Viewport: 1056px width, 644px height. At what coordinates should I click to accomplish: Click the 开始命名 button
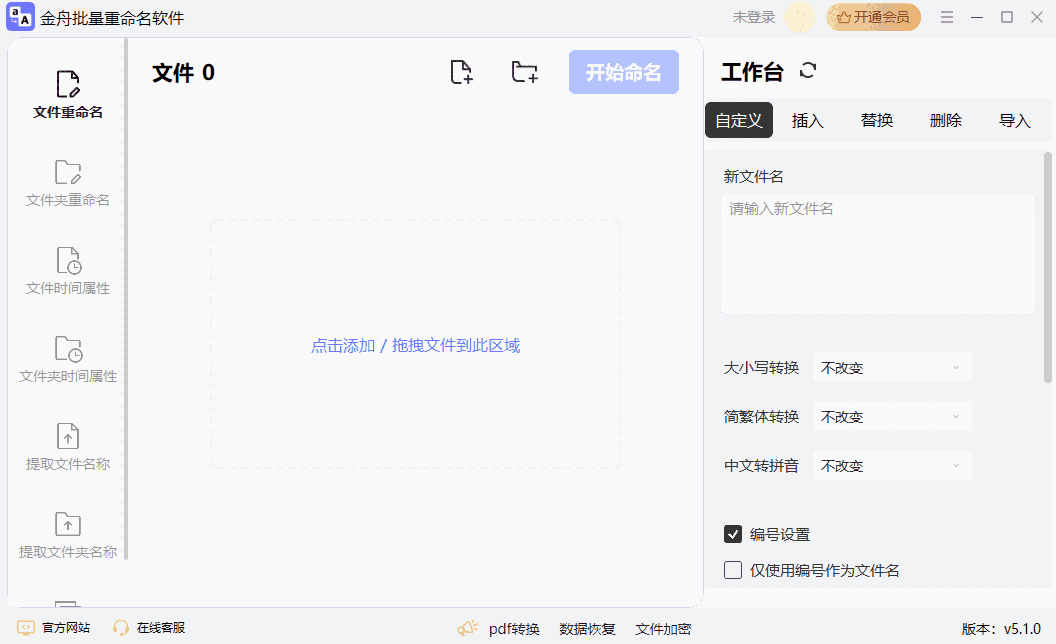pos(623,71)
